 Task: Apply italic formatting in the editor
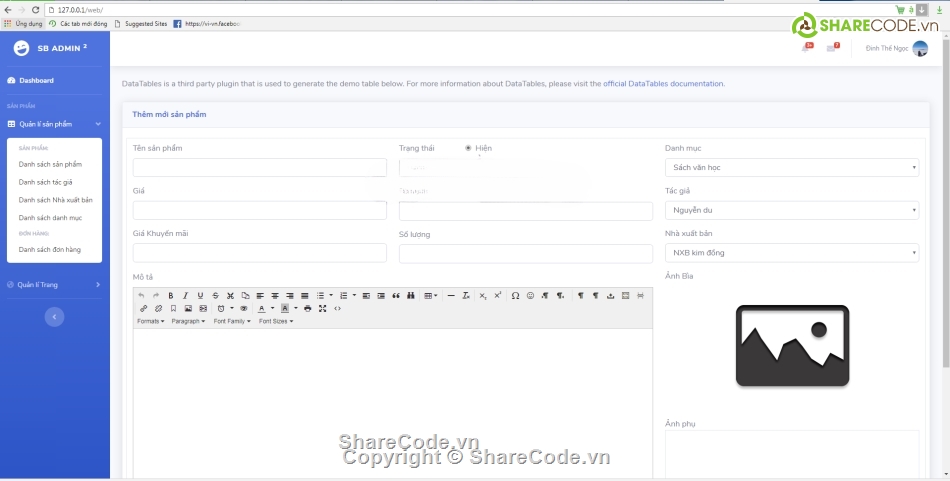point(185,296)
